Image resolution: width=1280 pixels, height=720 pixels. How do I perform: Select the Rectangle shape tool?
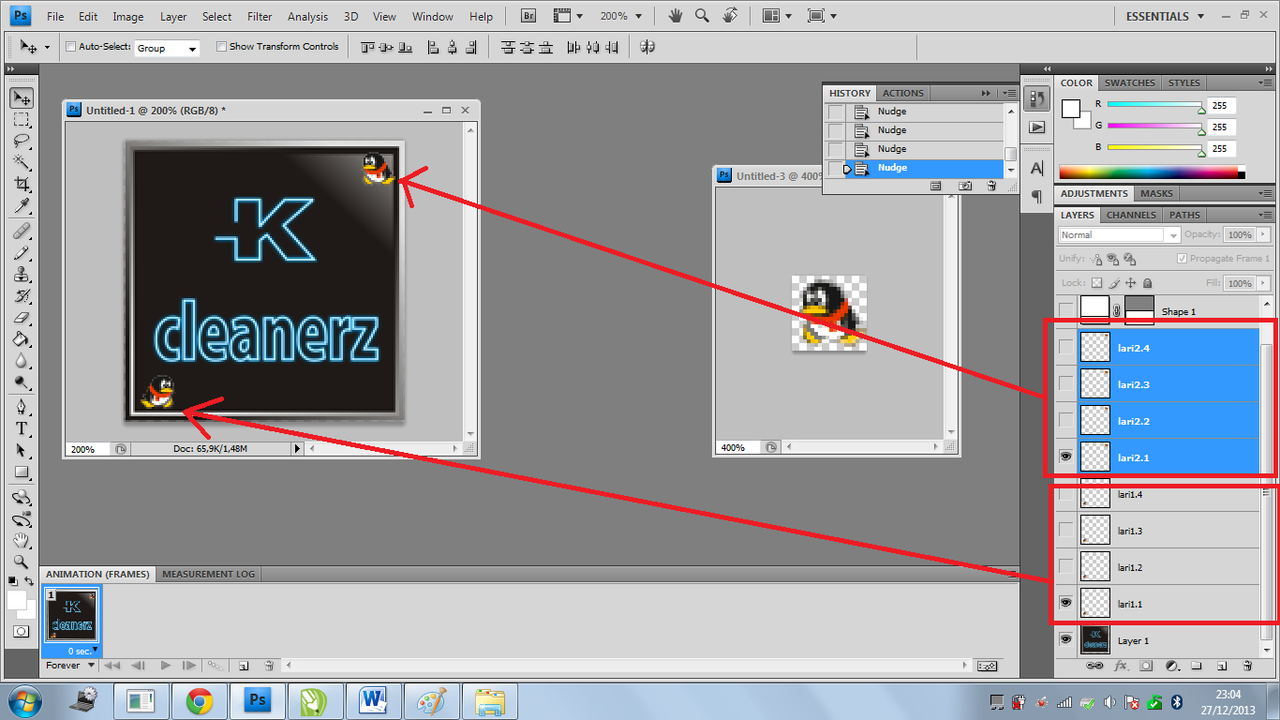(22, 473)
